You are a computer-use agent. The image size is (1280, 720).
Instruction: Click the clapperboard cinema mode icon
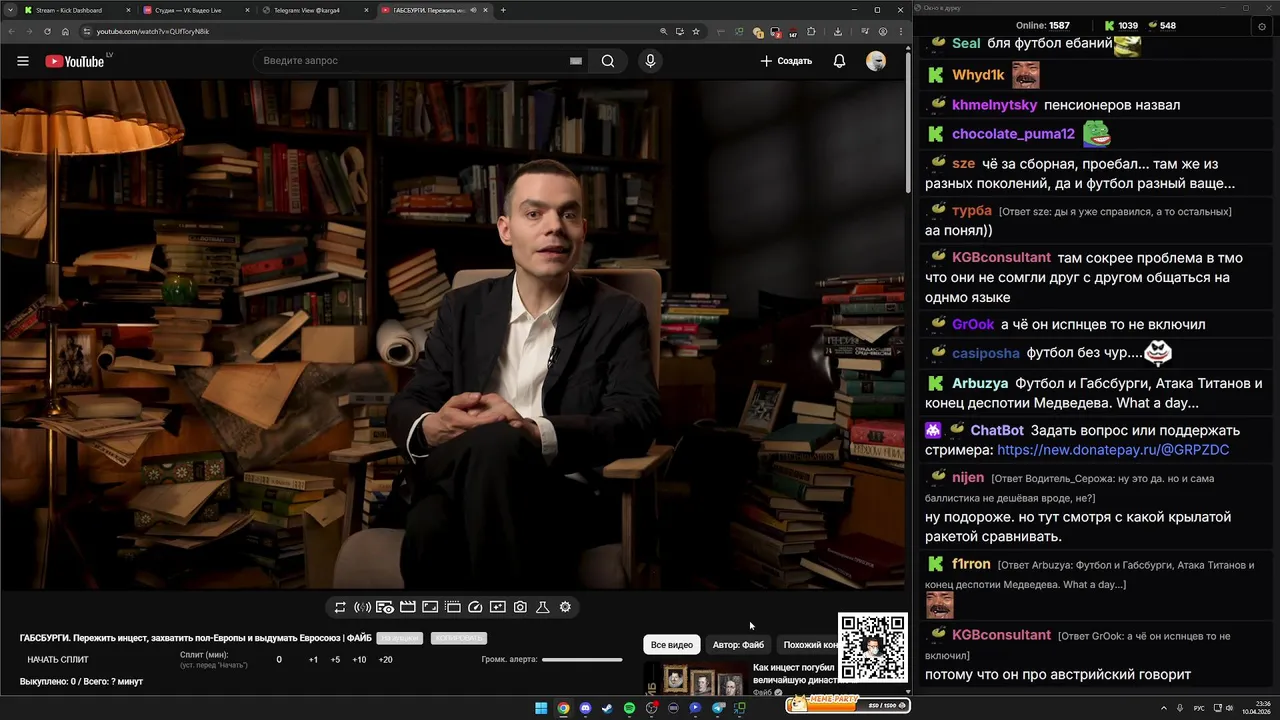(x=408, y=607)
